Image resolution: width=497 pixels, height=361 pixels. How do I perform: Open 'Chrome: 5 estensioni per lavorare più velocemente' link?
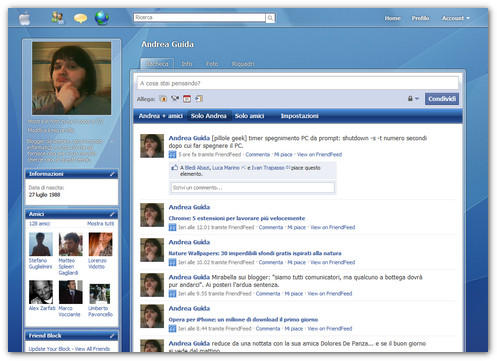coord(237,218)
